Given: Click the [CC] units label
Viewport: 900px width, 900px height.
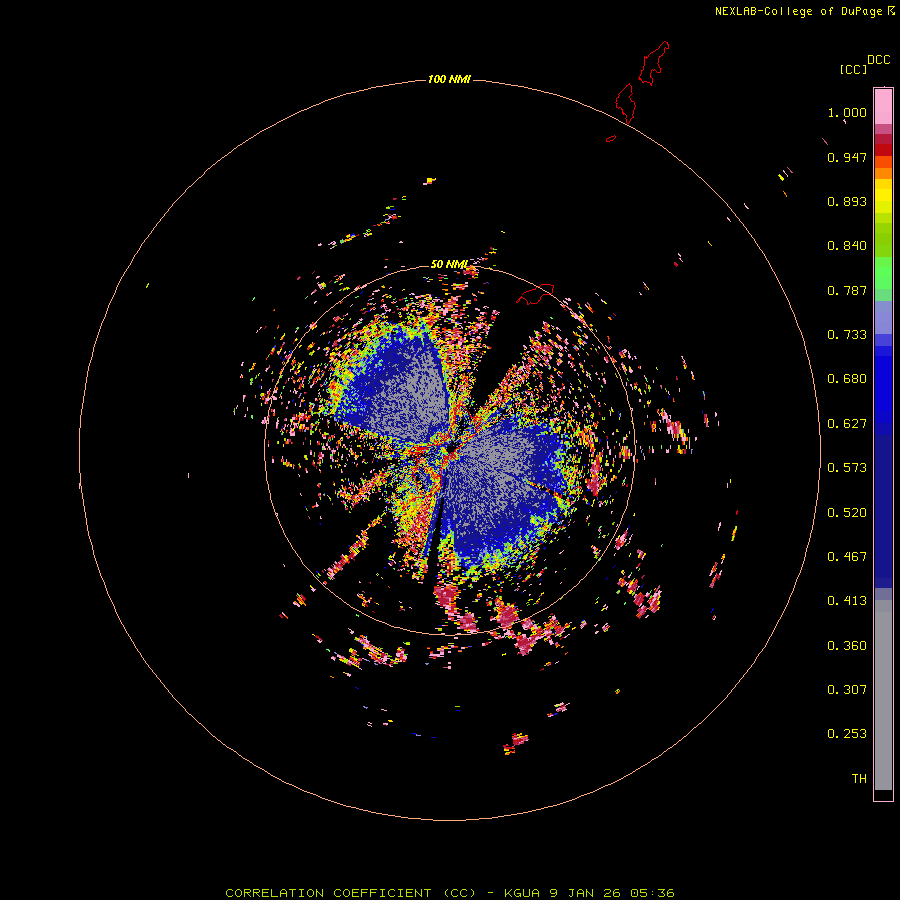Looking at the screenshot, I should [x=853, y=69].
